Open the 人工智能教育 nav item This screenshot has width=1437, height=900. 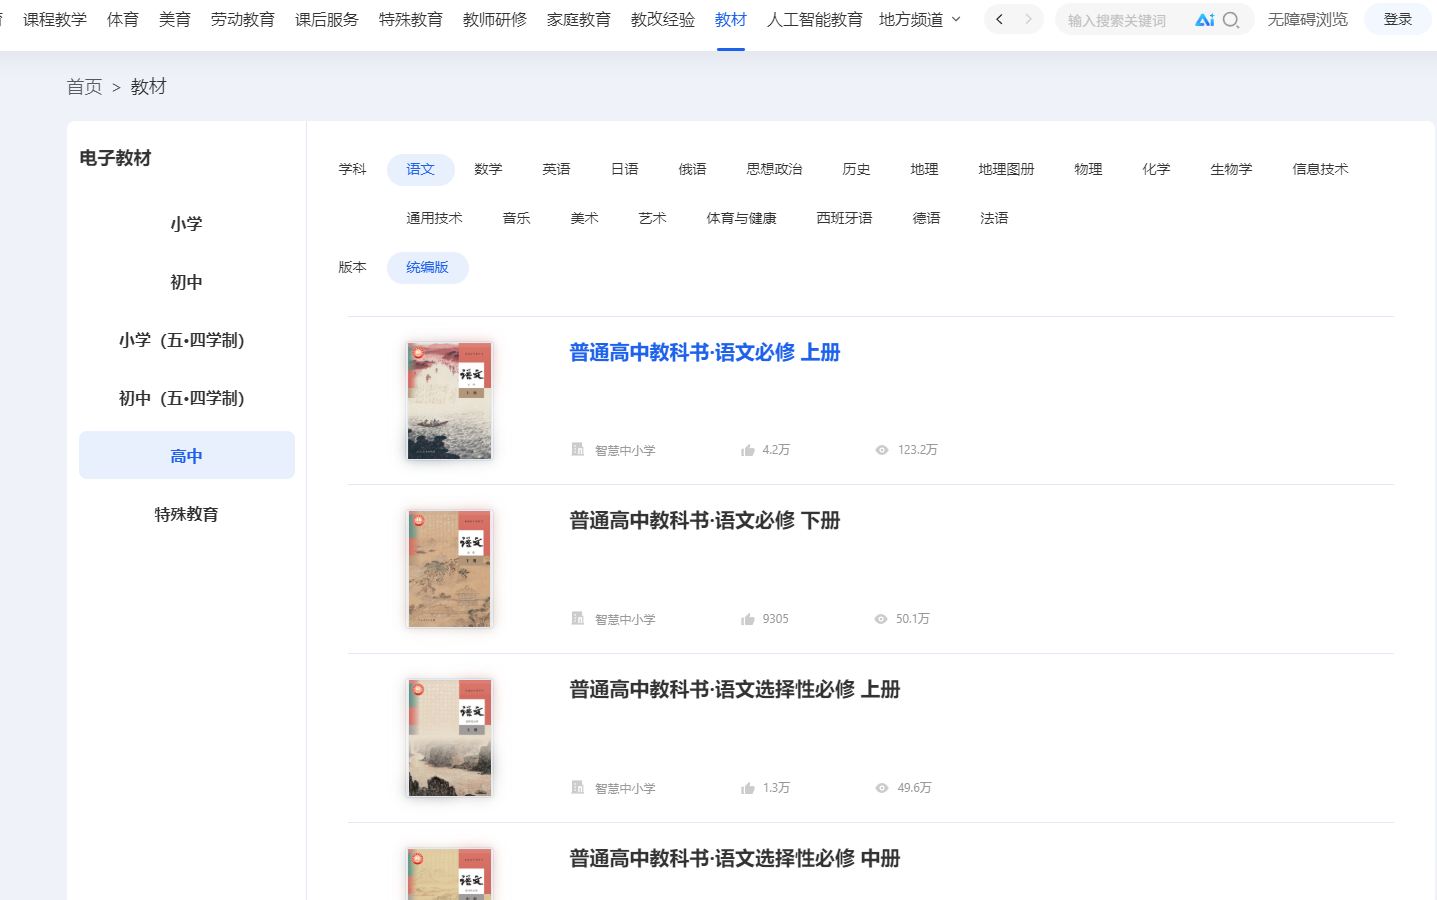[x=815, y=19]
